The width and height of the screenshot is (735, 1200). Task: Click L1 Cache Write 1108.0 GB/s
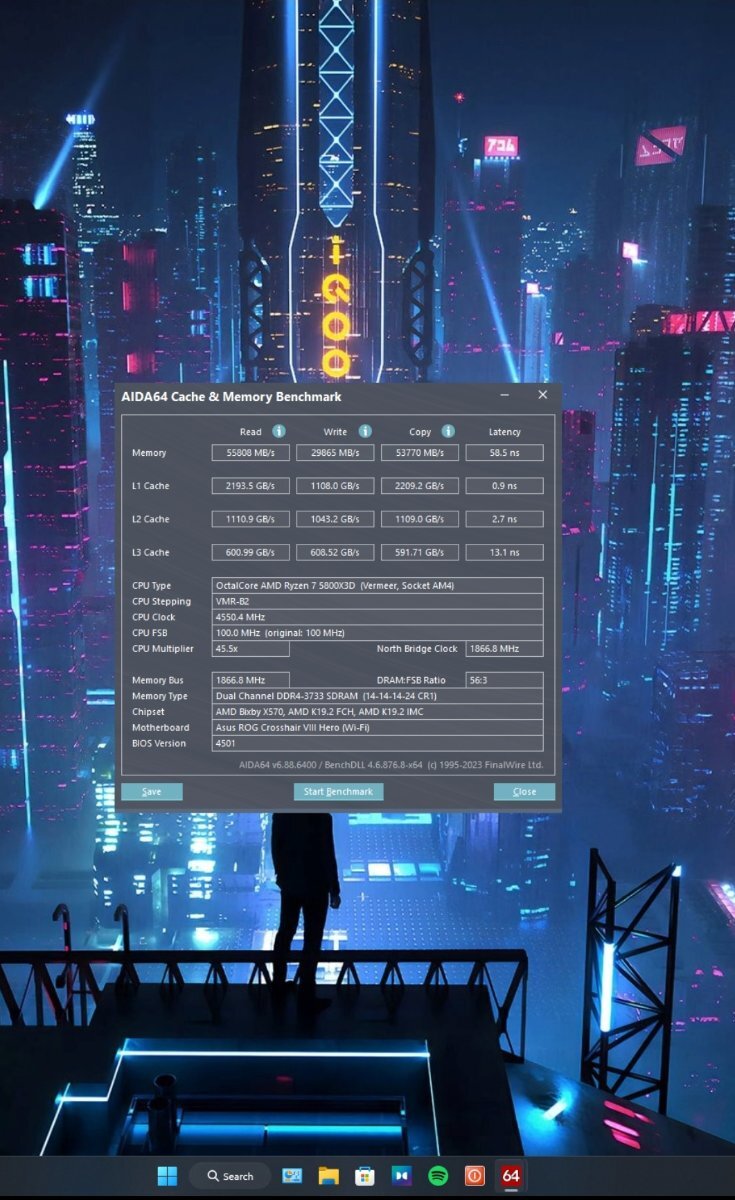pos(335,486)
